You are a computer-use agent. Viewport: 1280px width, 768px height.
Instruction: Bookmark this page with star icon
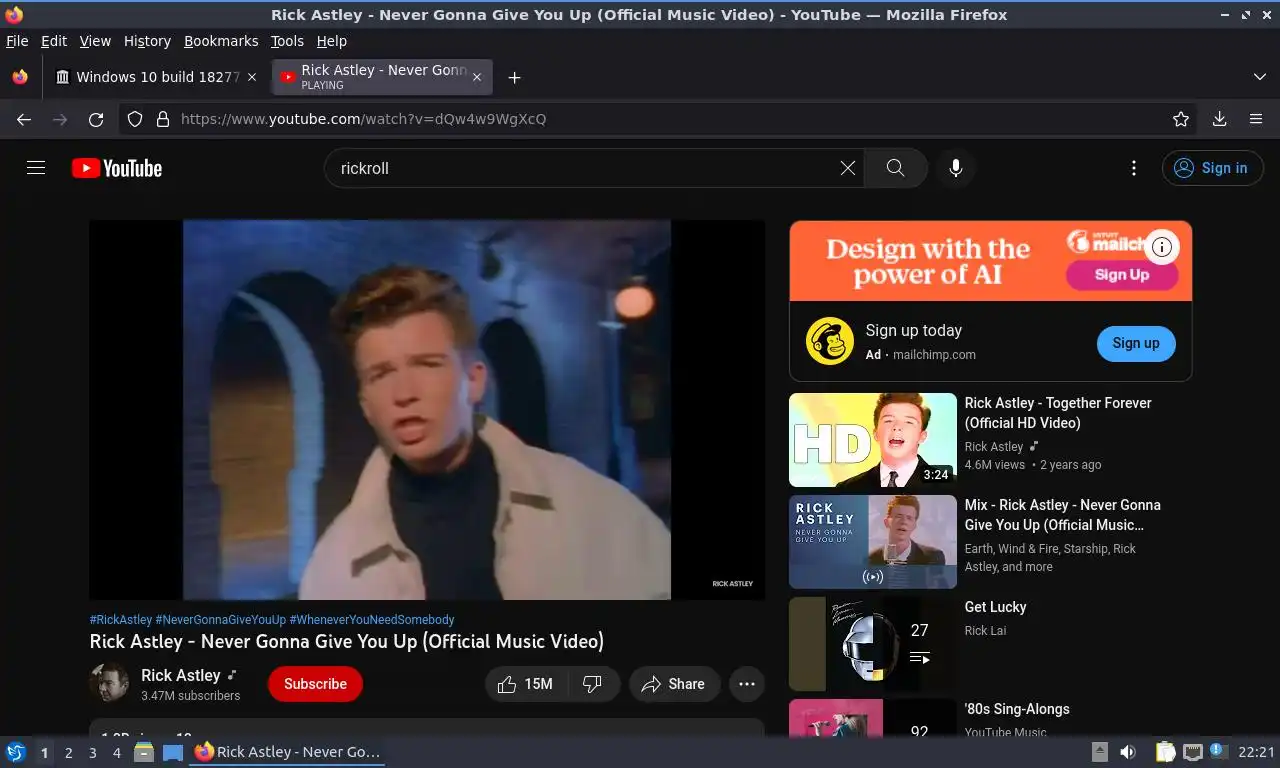1181,119
